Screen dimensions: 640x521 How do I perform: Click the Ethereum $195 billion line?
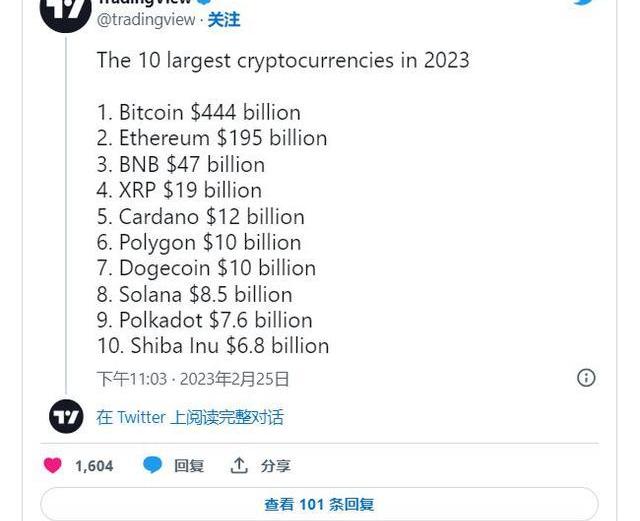[x=212, y=138]
